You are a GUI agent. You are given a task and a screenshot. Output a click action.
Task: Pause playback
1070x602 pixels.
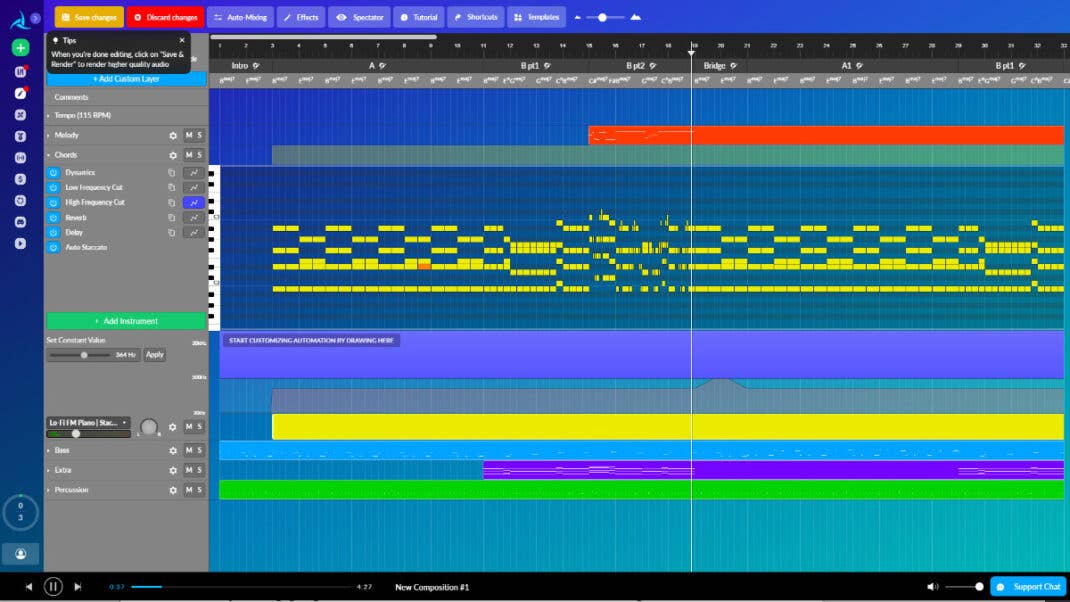tap(53, 586)
